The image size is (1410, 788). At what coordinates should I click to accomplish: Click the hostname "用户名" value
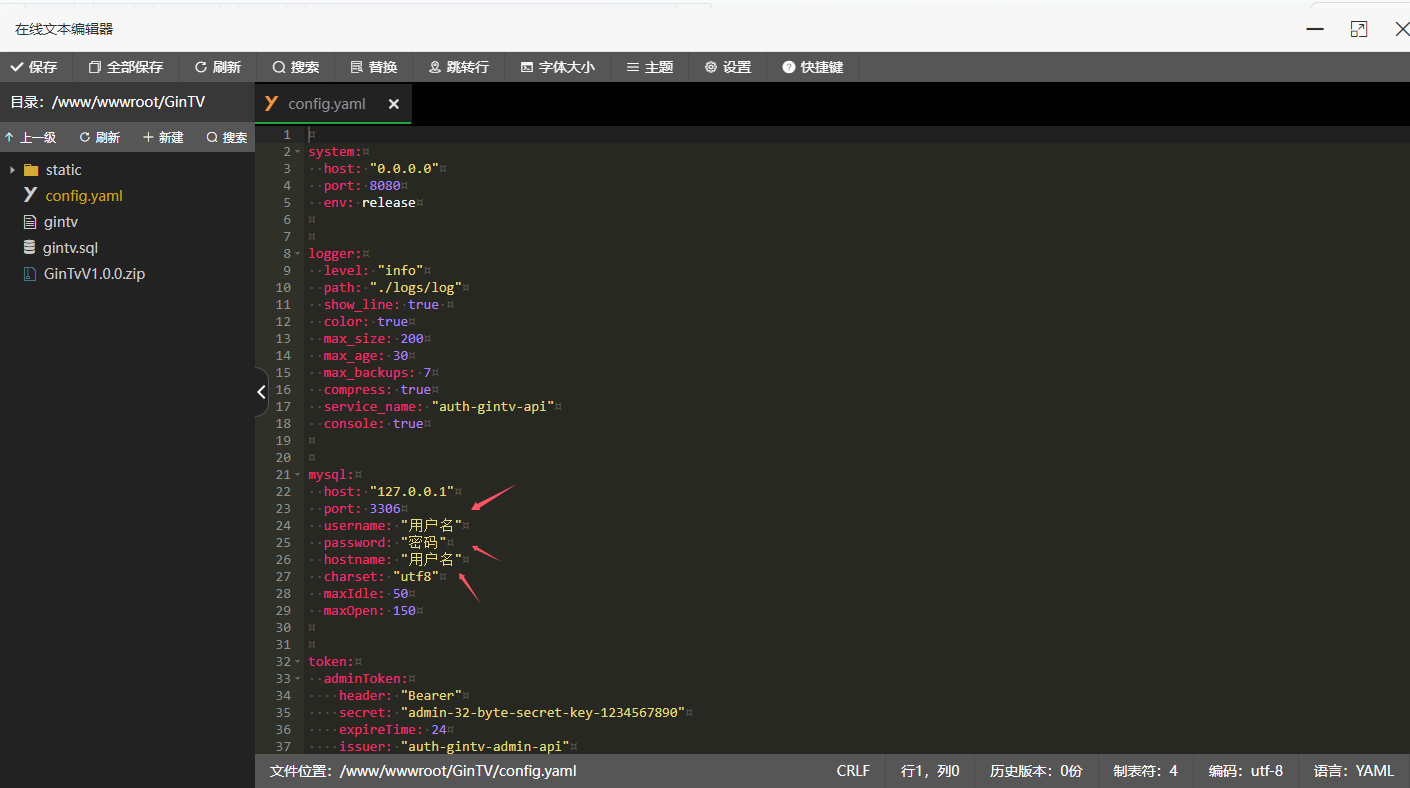[431, 560]
